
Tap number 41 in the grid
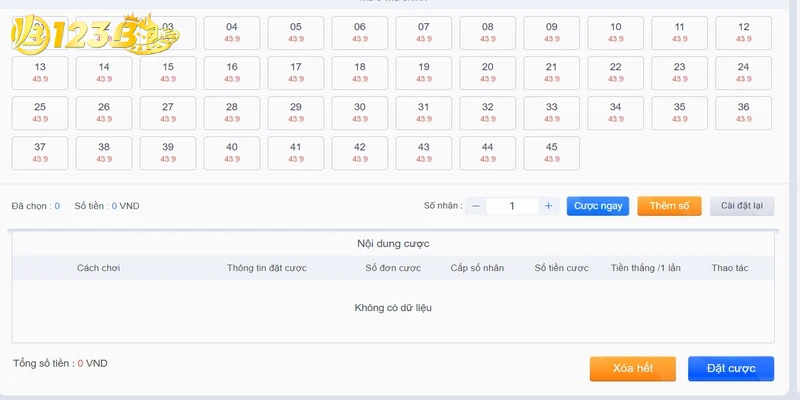(296, 153)
